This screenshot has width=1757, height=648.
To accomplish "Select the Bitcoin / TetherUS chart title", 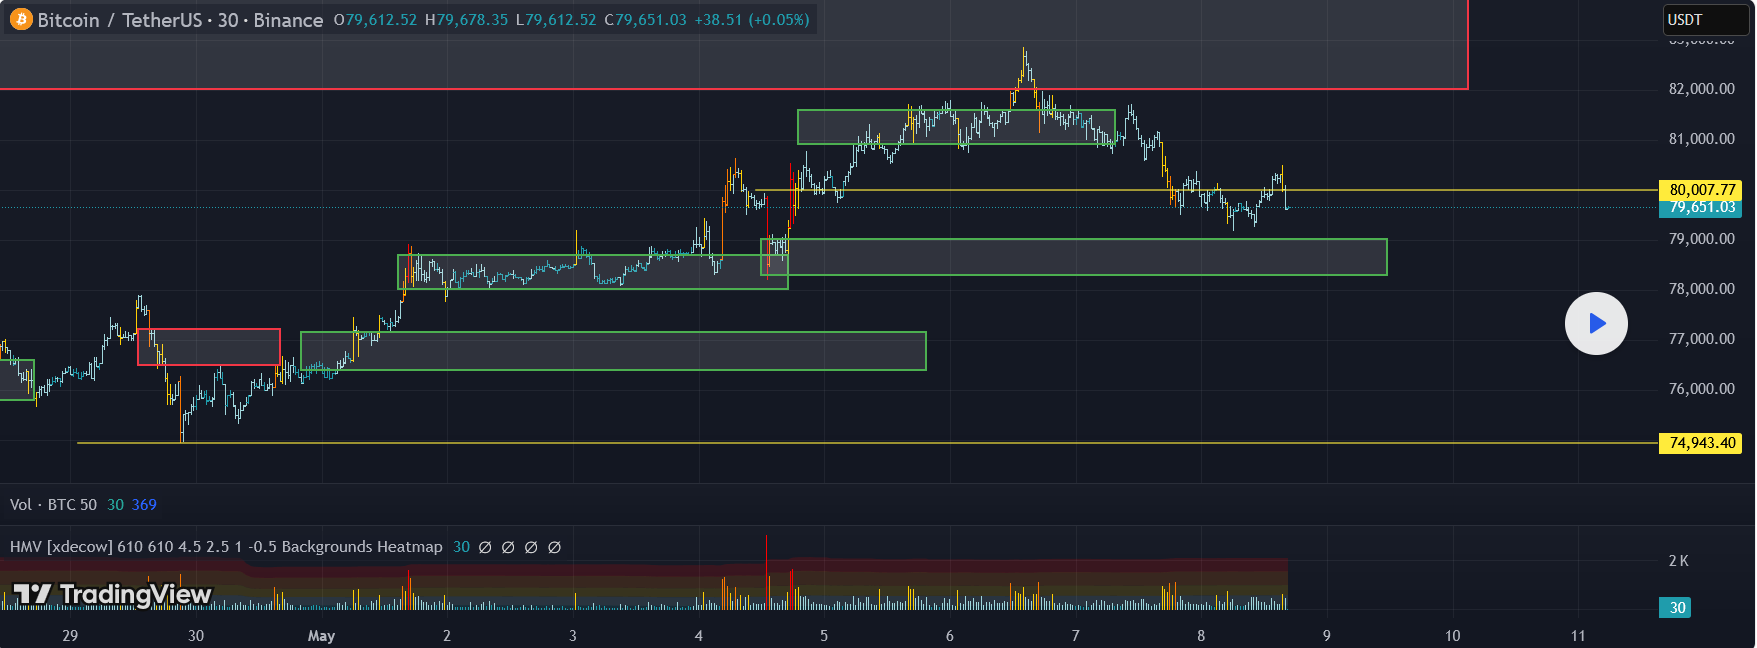I will click(x=180, y=20).
